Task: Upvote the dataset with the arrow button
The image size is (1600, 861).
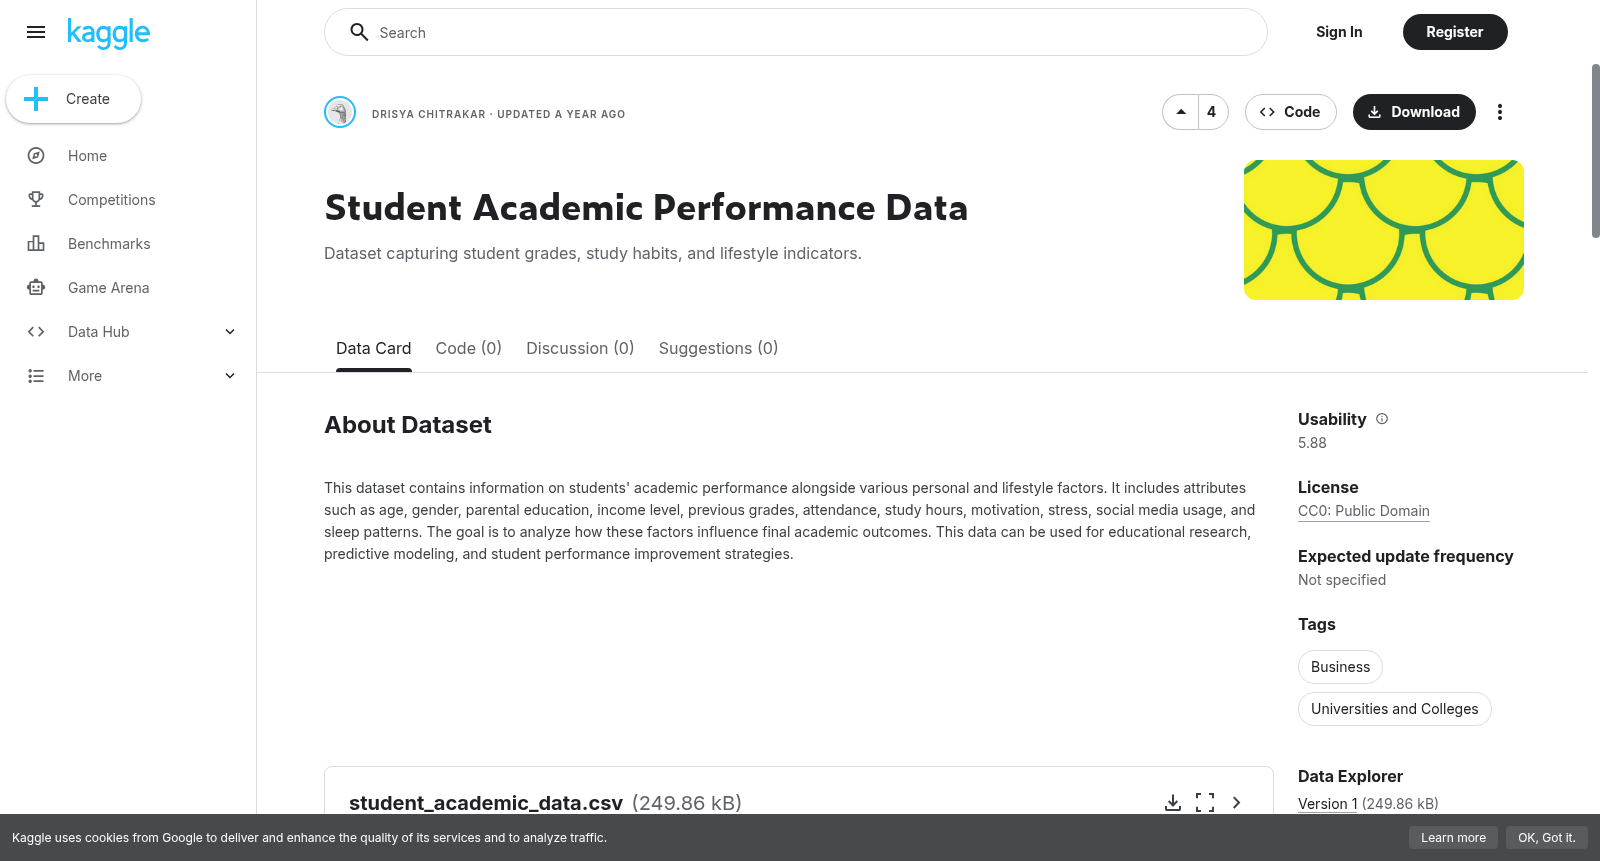Action: tap(1181, 112)
